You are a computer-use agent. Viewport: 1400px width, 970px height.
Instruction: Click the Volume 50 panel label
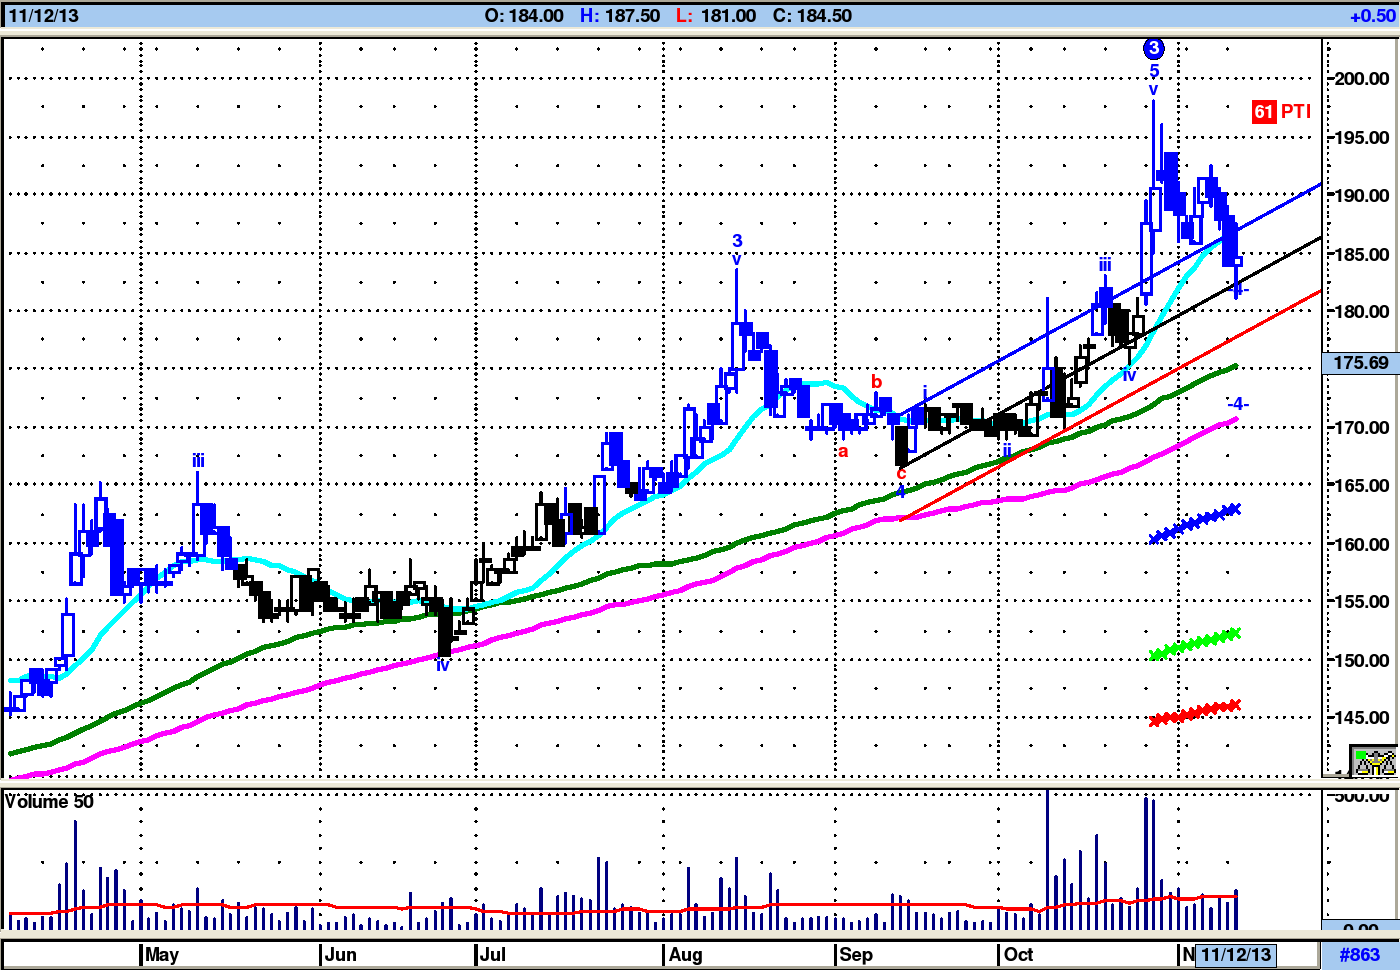[49, 802]
